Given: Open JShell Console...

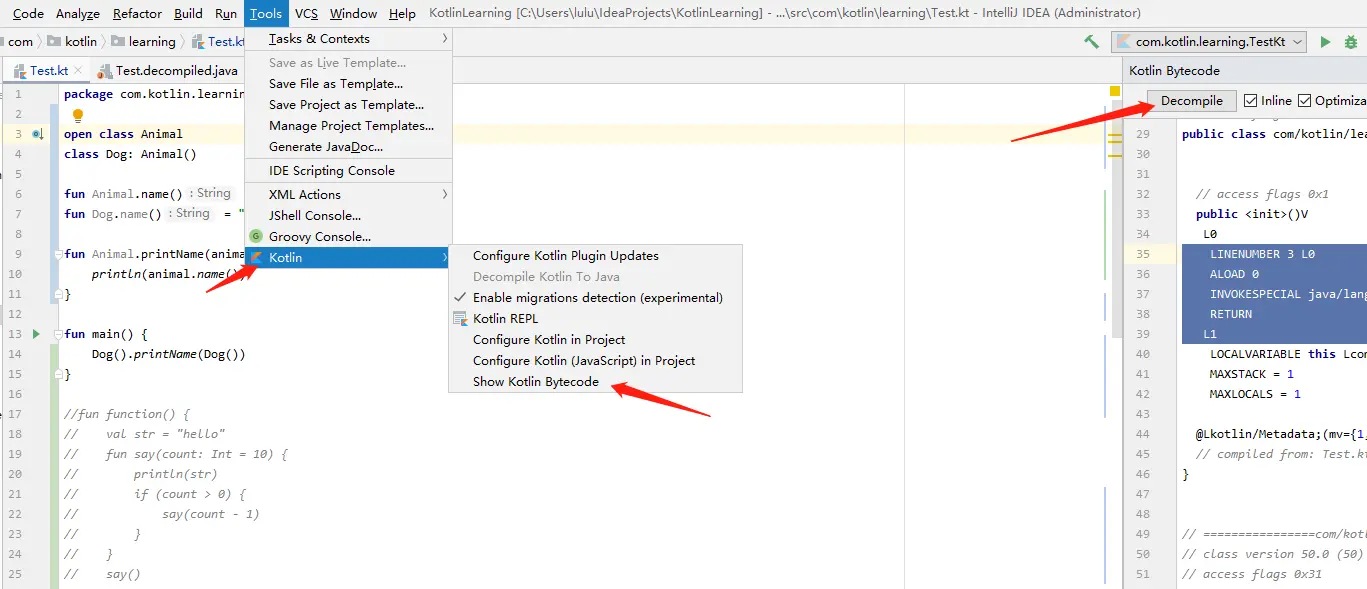Looking at the screenshot, I should click(348, 216).
